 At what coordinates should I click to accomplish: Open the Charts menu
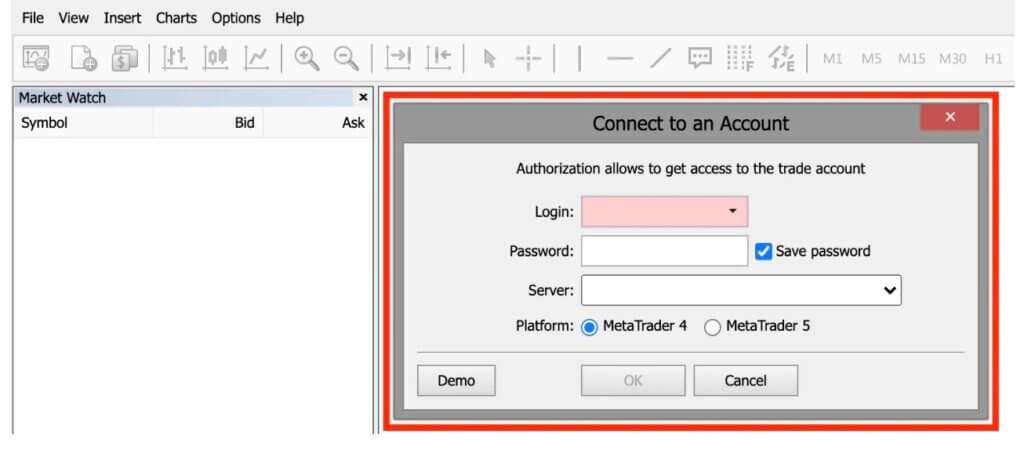pyautogui.click(x=176, y=18)
